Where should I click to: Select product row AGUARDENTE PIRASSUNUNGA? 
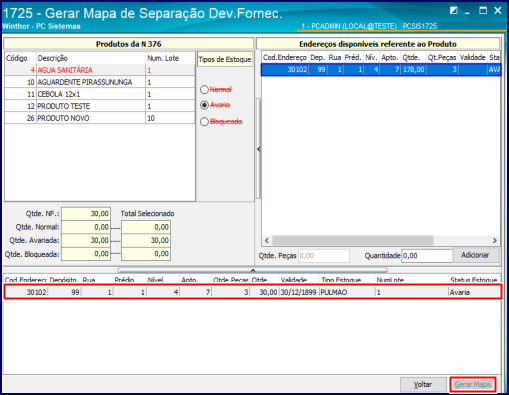click(x=100, y=82)
